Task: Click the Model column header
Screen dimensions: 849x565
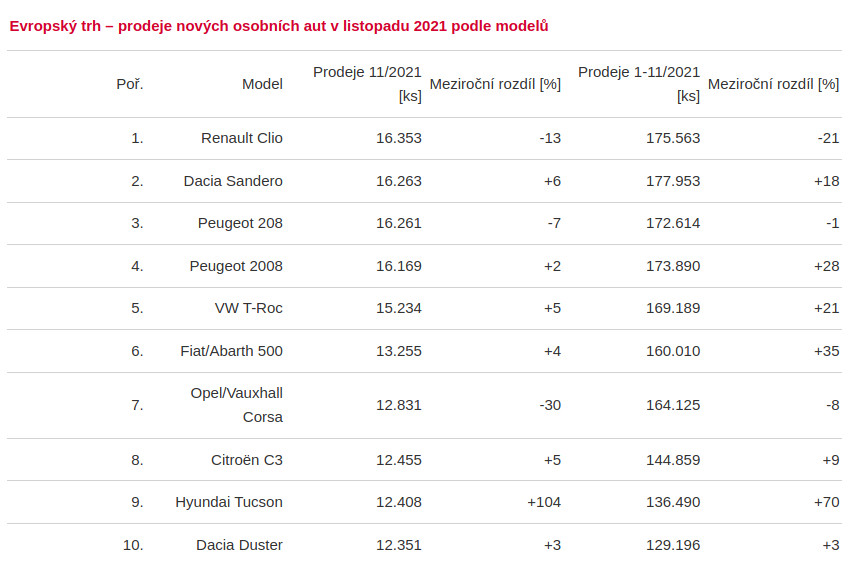Action: (262, 84)
